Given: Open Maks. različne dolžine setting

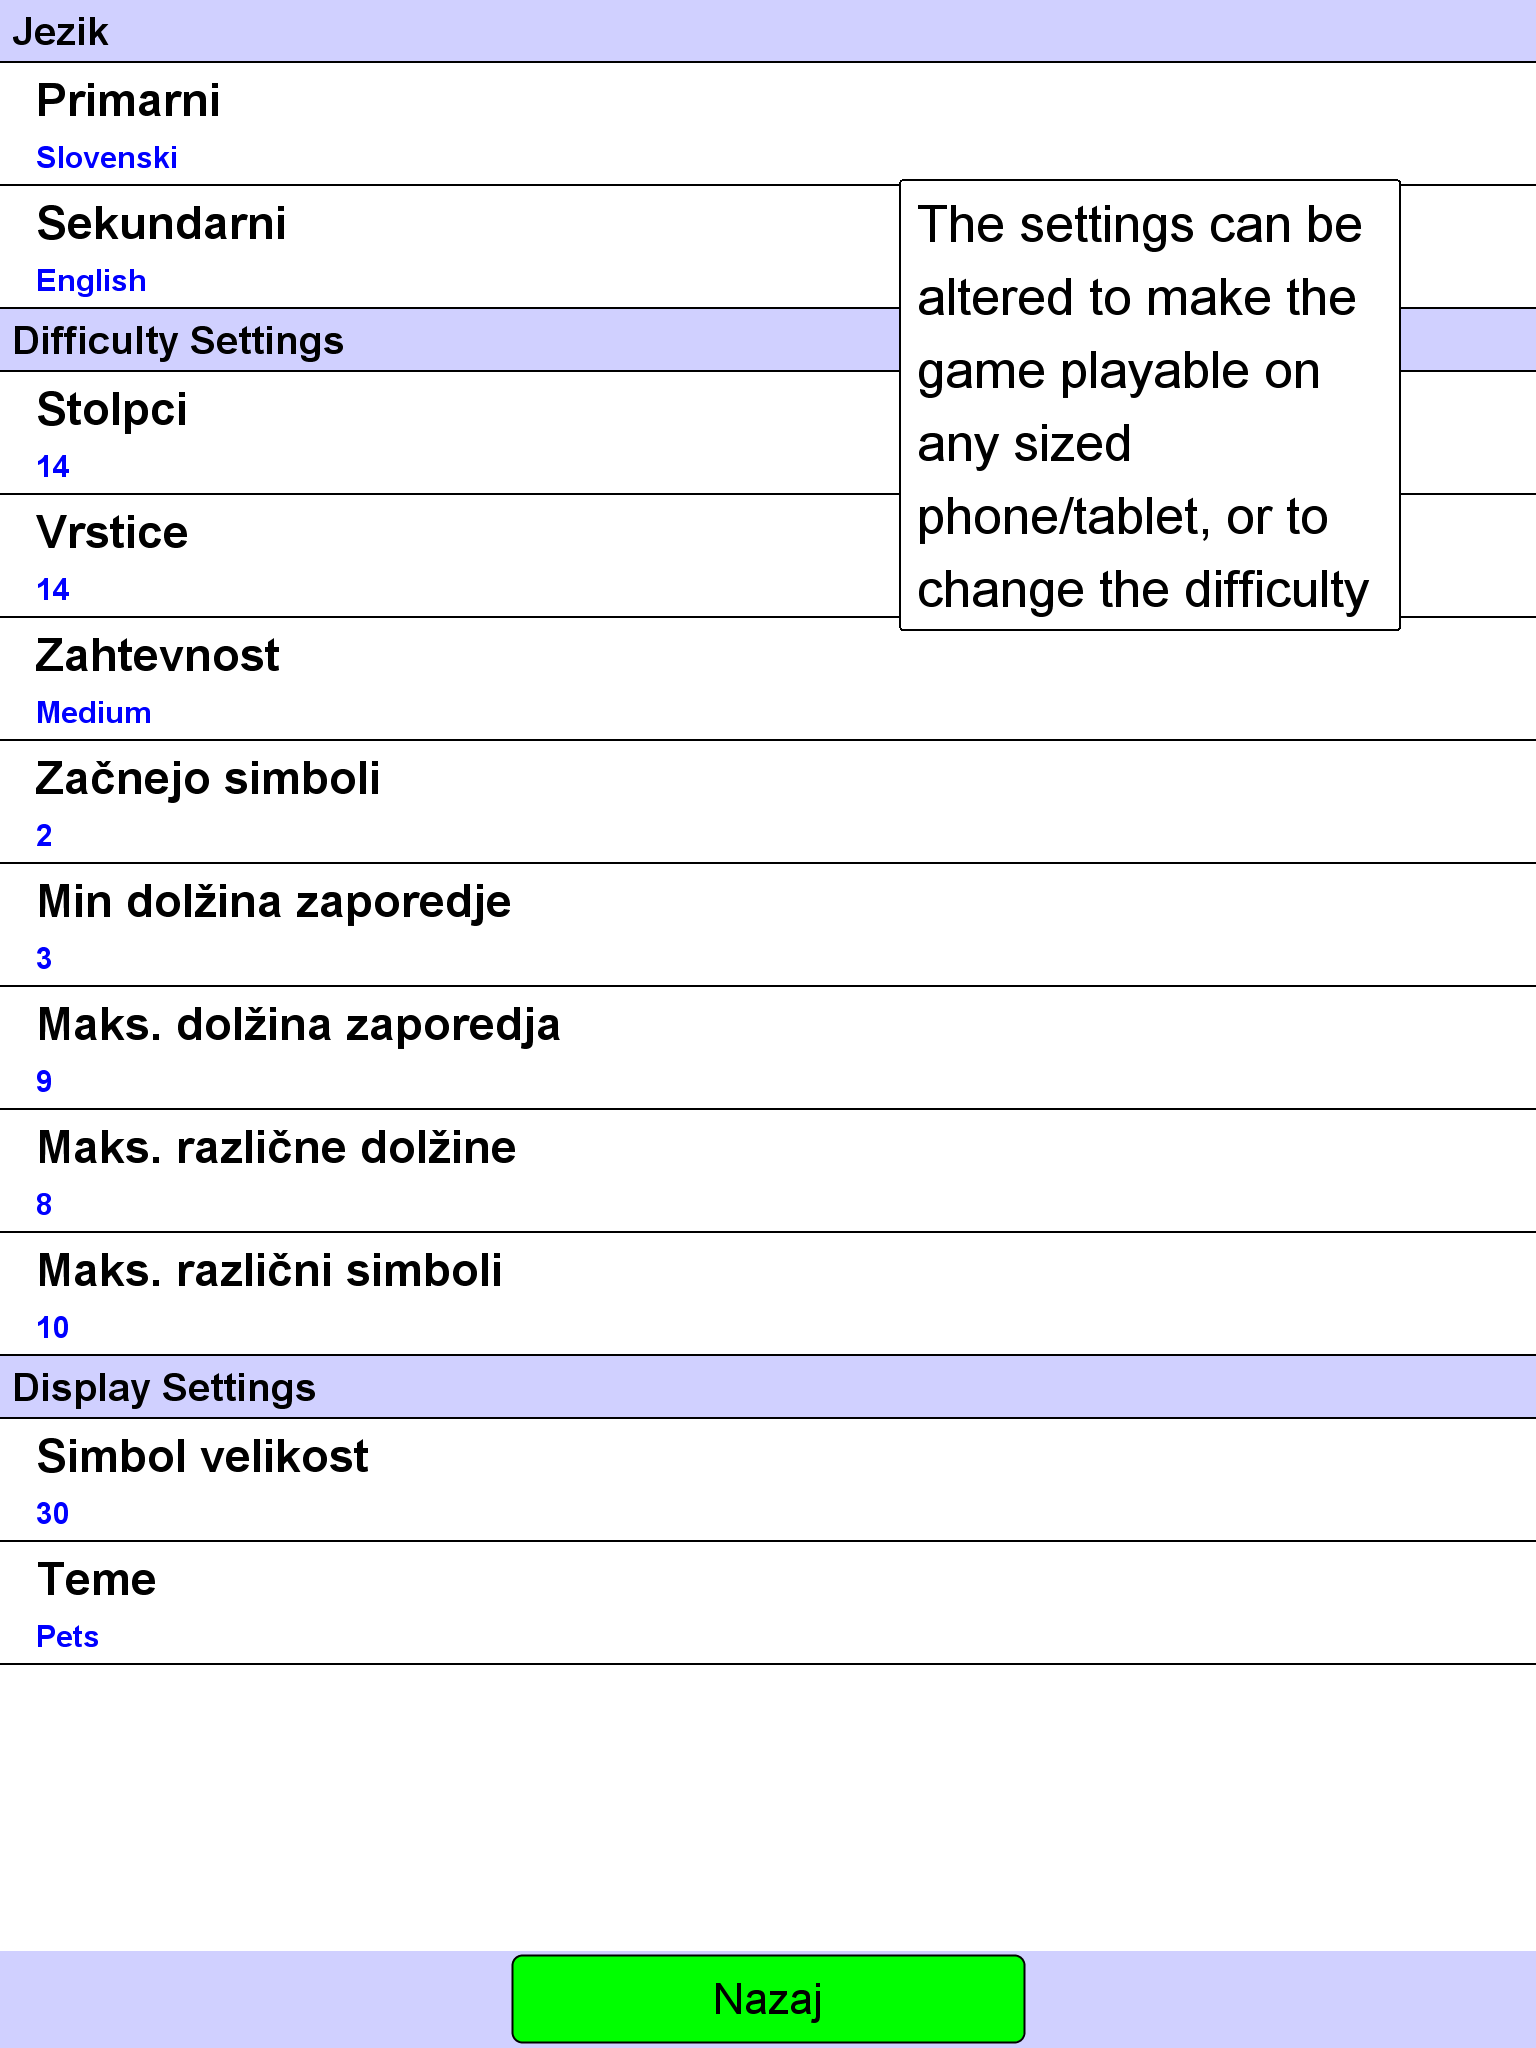Looking at the screenshot, I should (768, 1171).
